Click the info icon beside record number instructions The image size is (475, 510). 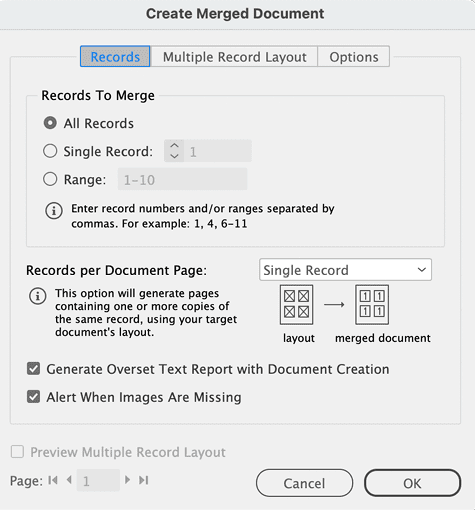point(54,211)
